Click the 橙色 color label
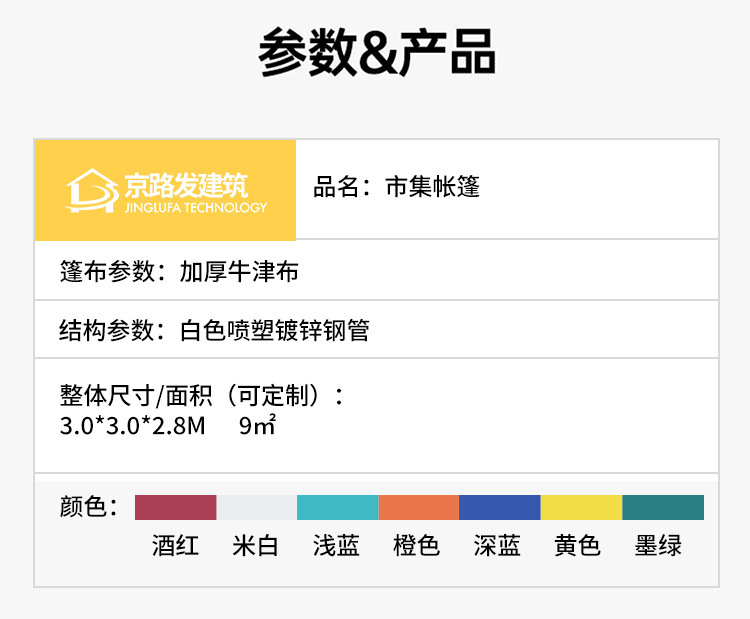The height and width of the screenshot is (619, 750). pyautogui.click(x=417, y=546)
